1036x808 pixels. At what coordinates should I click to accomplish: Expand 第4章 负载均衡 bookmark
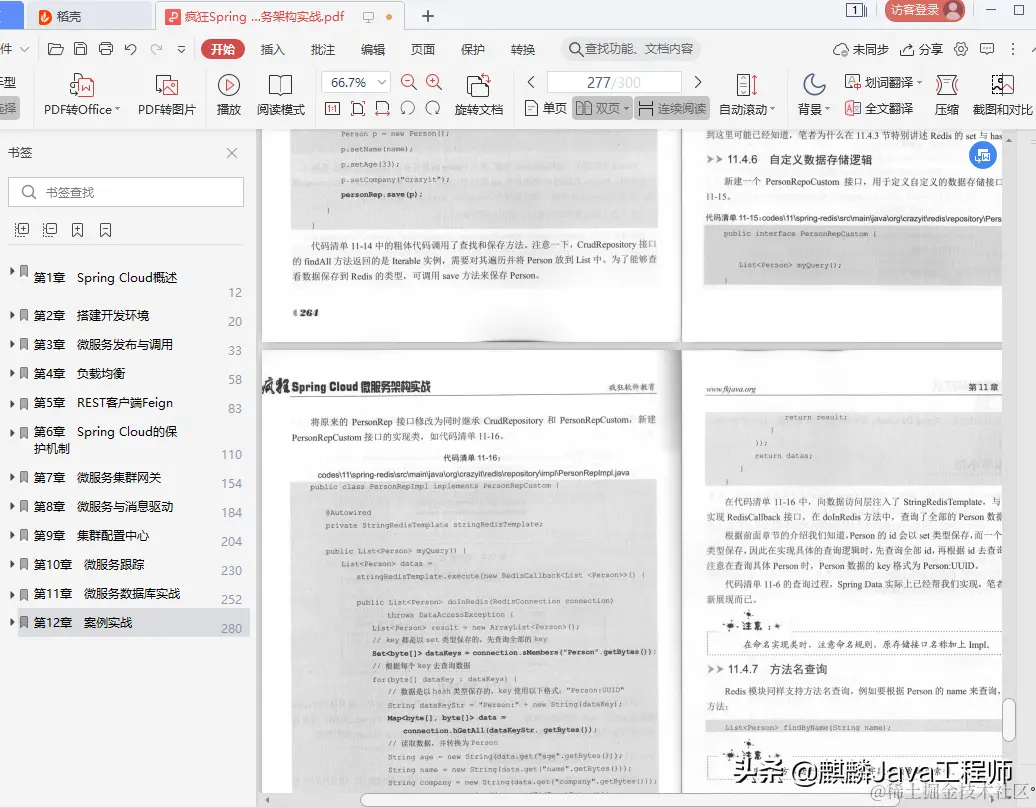(x=11, y=373)
